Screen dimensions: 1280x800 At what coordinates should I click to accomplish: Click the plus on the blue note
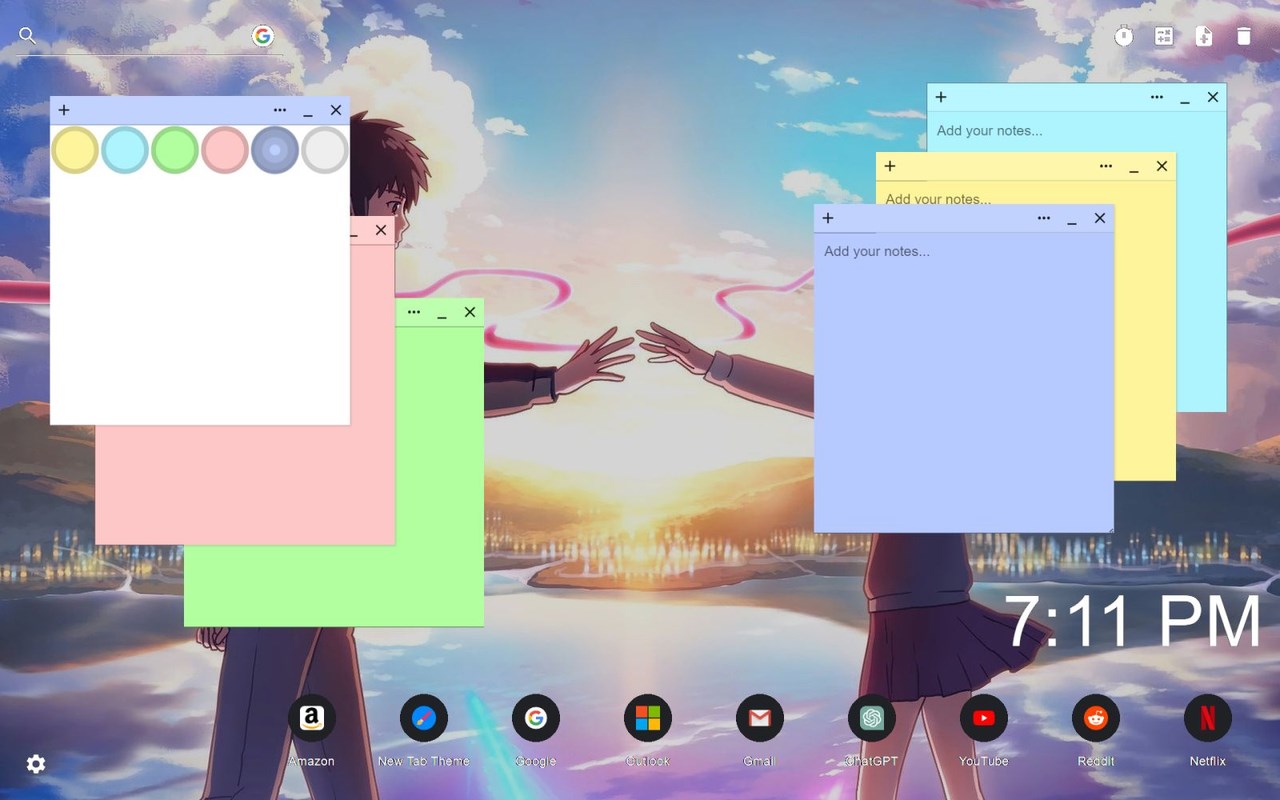click(x=828, y=218)
